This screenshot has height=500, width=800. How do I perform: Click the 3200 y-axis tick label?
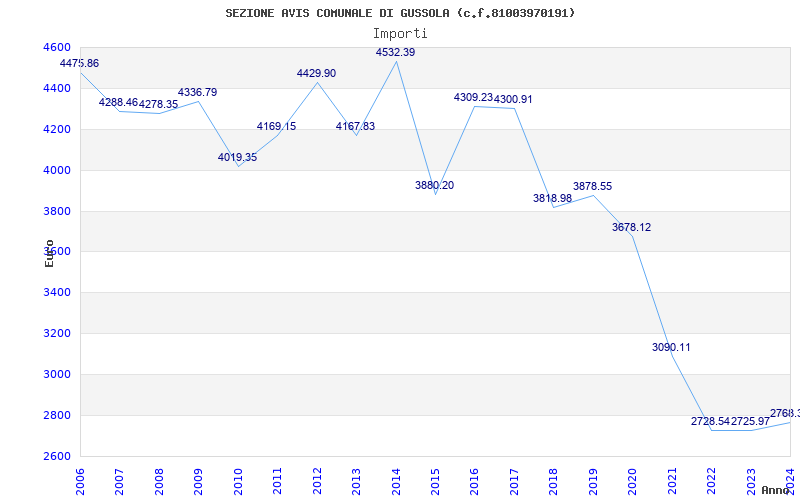click(58, 334)
